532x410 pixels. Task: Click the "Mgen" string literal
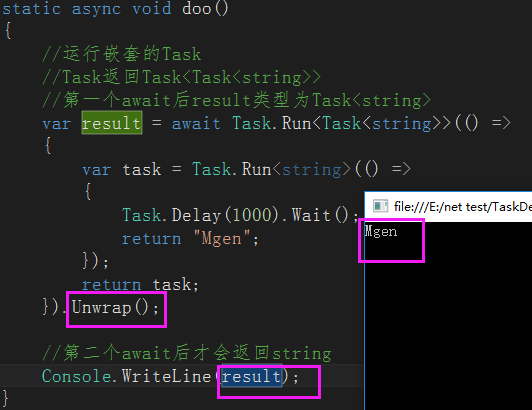[222, 238]
